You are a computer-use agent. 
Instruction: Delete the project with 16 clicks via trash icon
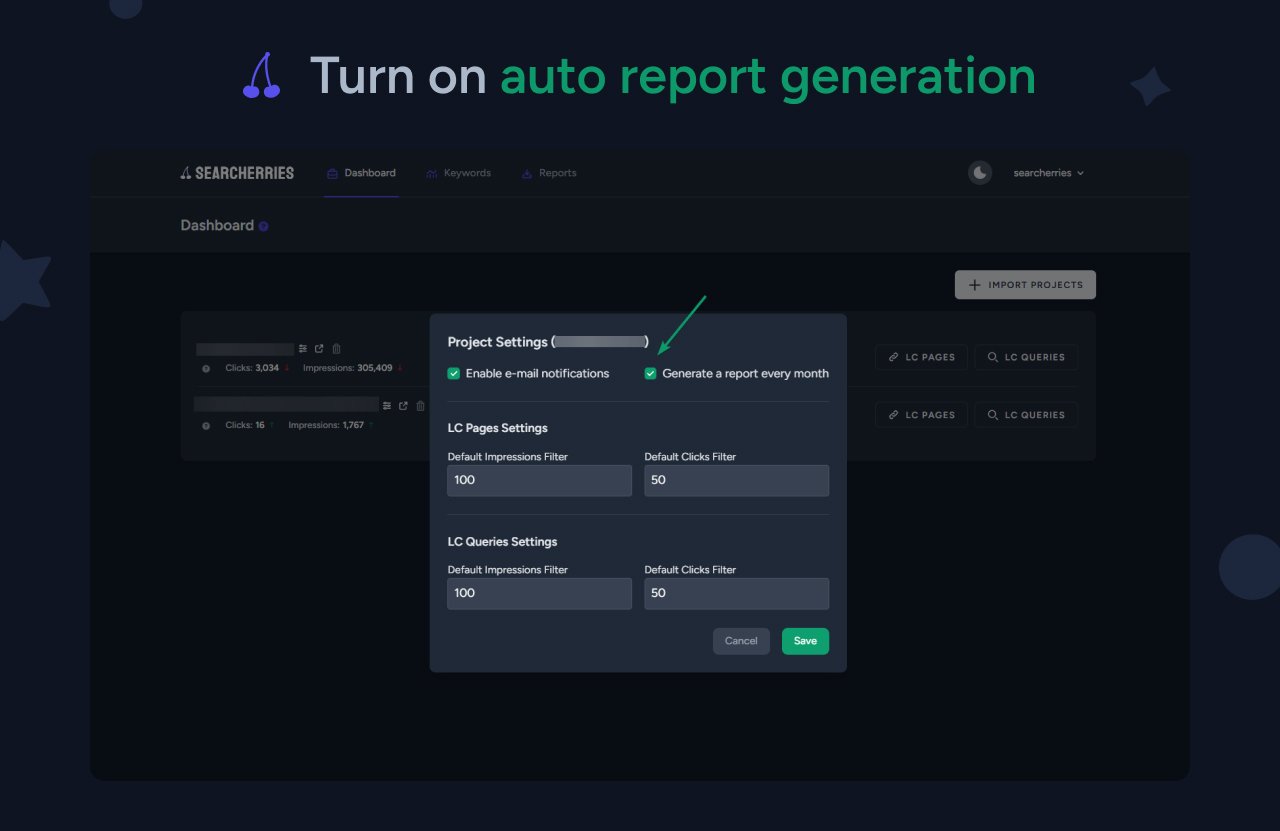tap(420, 406)
